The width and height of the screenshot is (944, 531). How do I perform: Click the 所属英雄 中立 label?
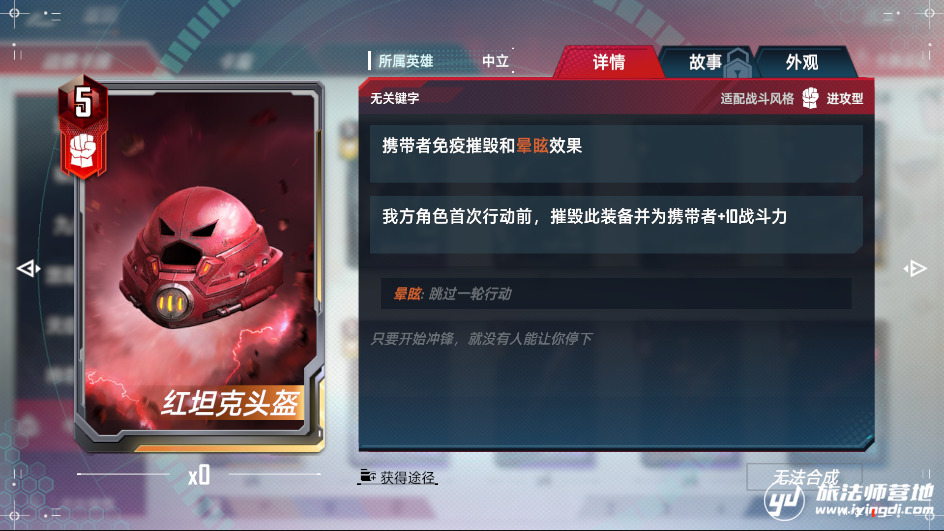pos(440,61)
